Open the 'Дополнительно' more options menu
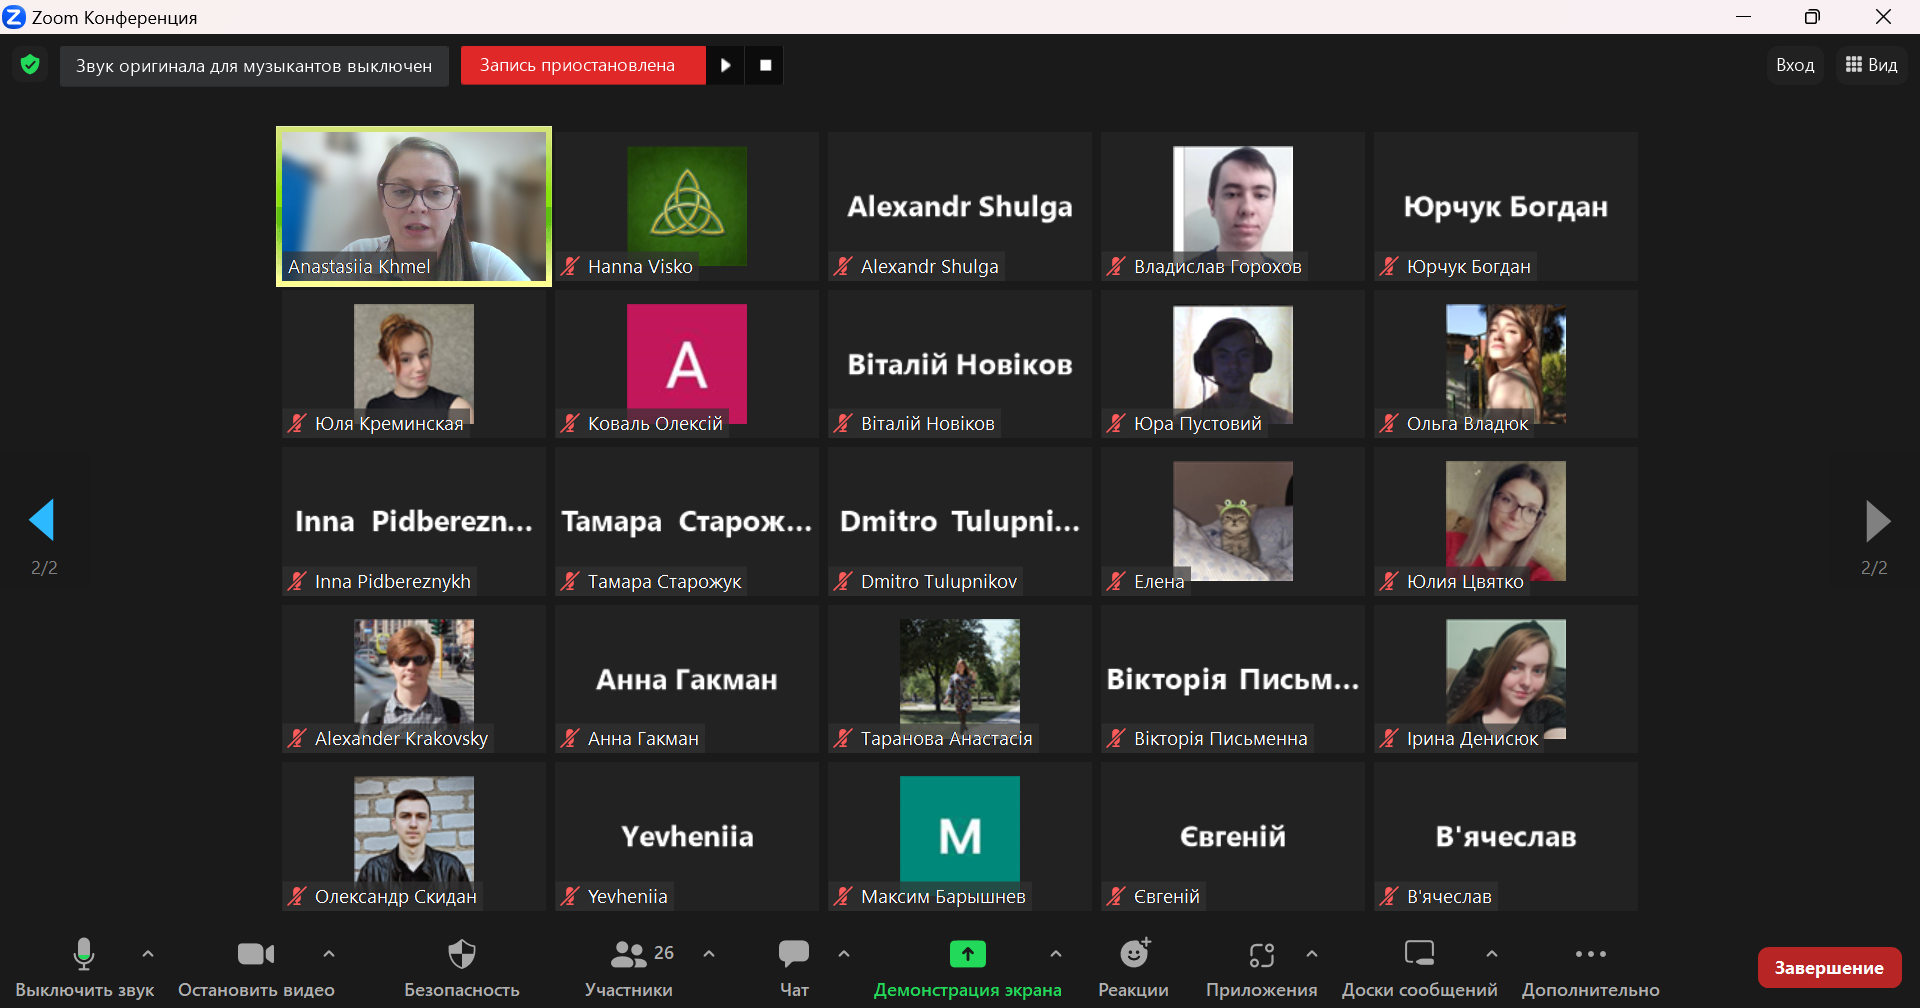The image size is (1920, 1008). [1590, 968]
